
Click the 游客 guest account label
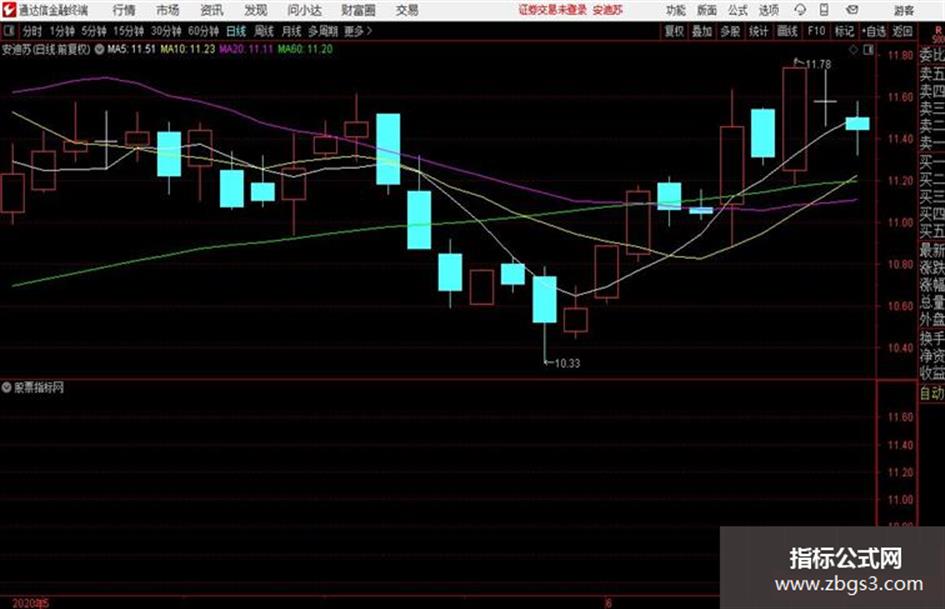pyautogui.click(x=903, y=10)
